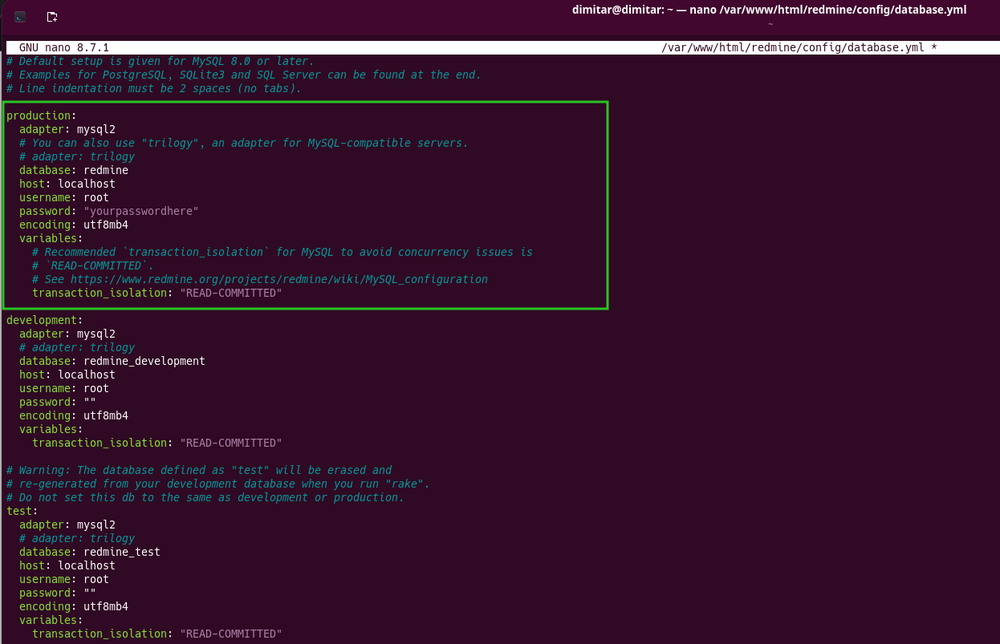
Task: Click the window title showing nano database.yml
Action: 768,10
